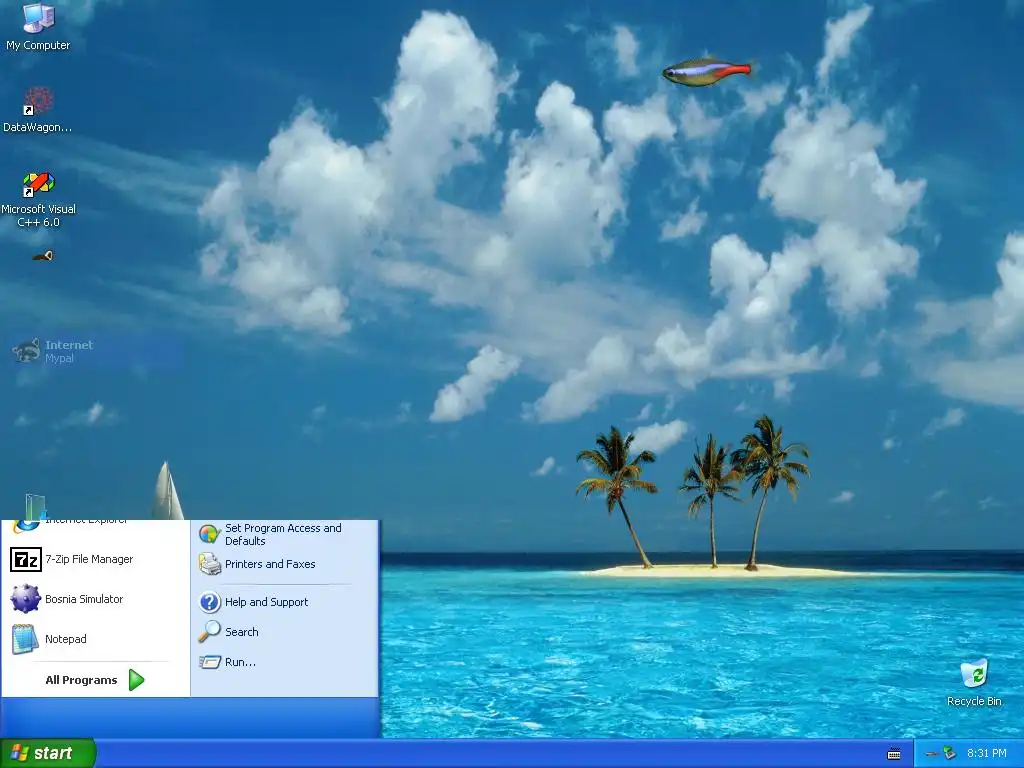Open the Recycle Bin desktop icon
The height and width of the screenshot is (768, 1024).
pyautogui.click(x=974, y=674)
